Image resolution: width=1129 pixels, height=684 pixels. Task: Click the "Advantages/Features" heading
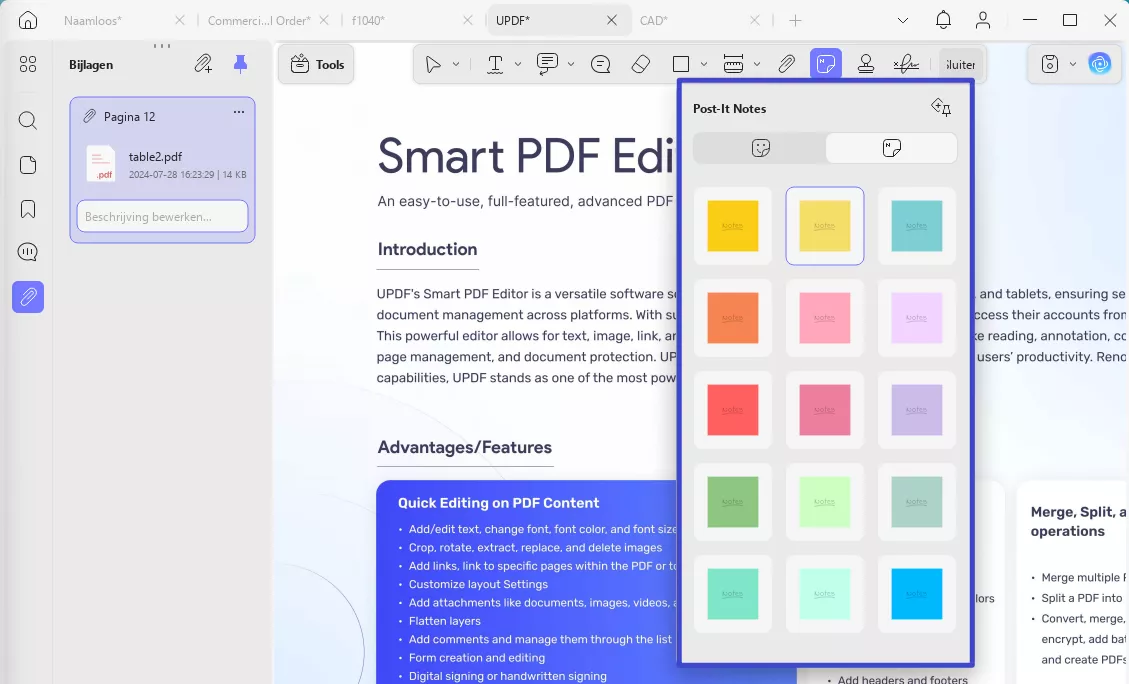[x=465, y=447]
